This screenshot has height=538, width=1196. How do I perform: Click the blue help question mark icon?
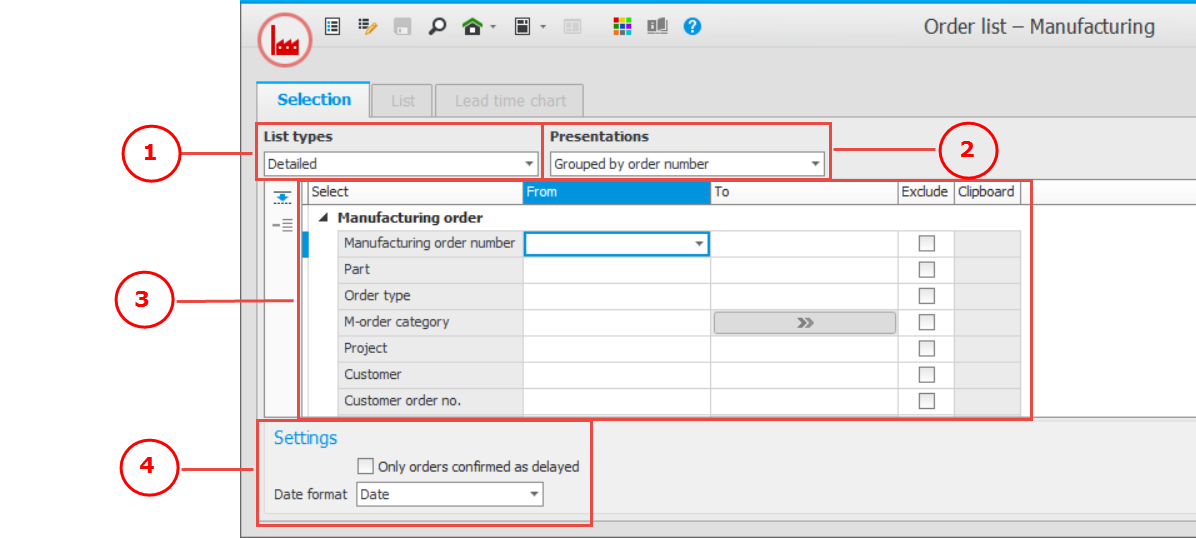coord(692,27)
